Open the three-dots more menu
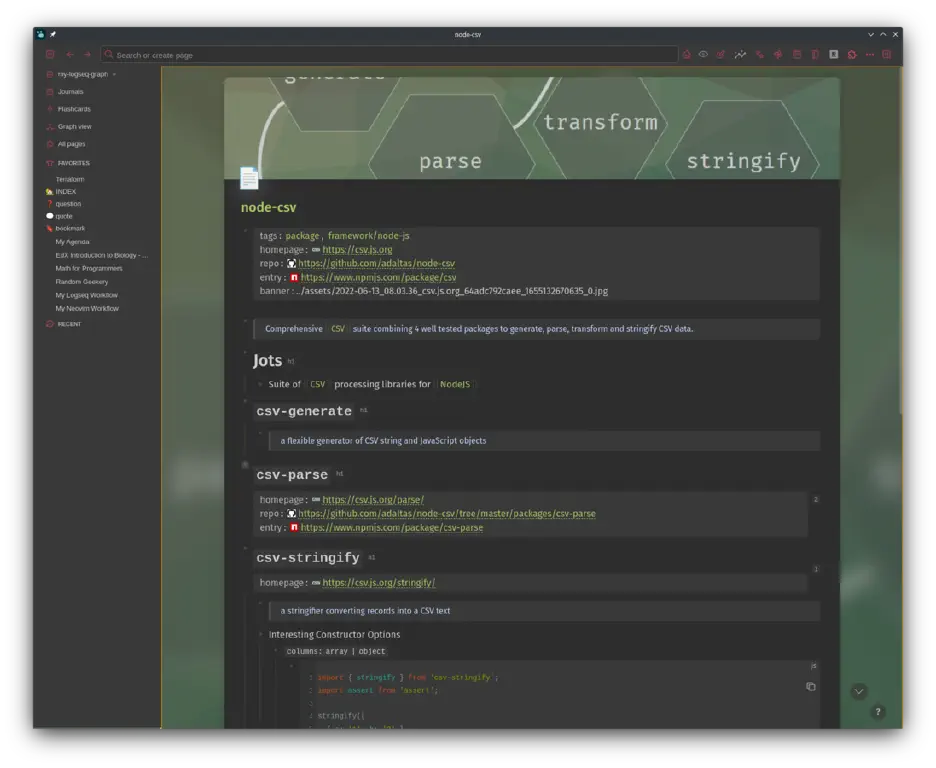This screenshot has width=936, height=768. click(x=870, y=54)
